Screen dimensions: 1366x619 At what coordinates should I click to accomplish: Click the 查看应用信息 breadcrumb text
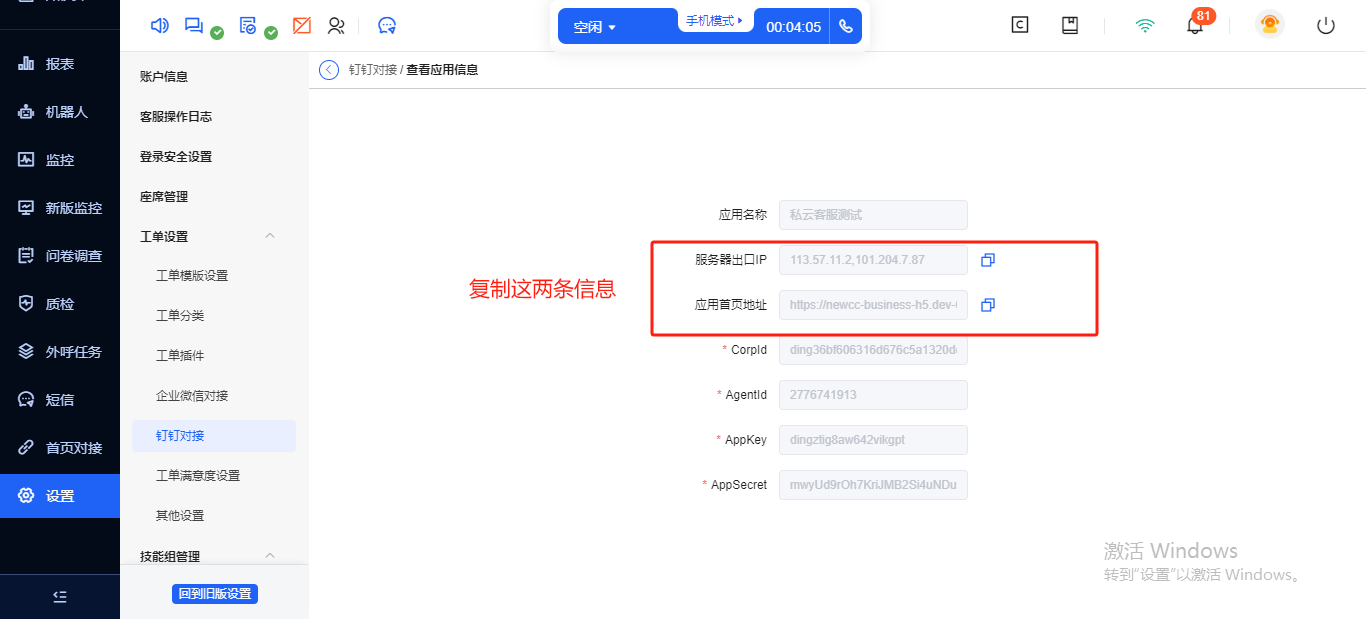point(442,70)
